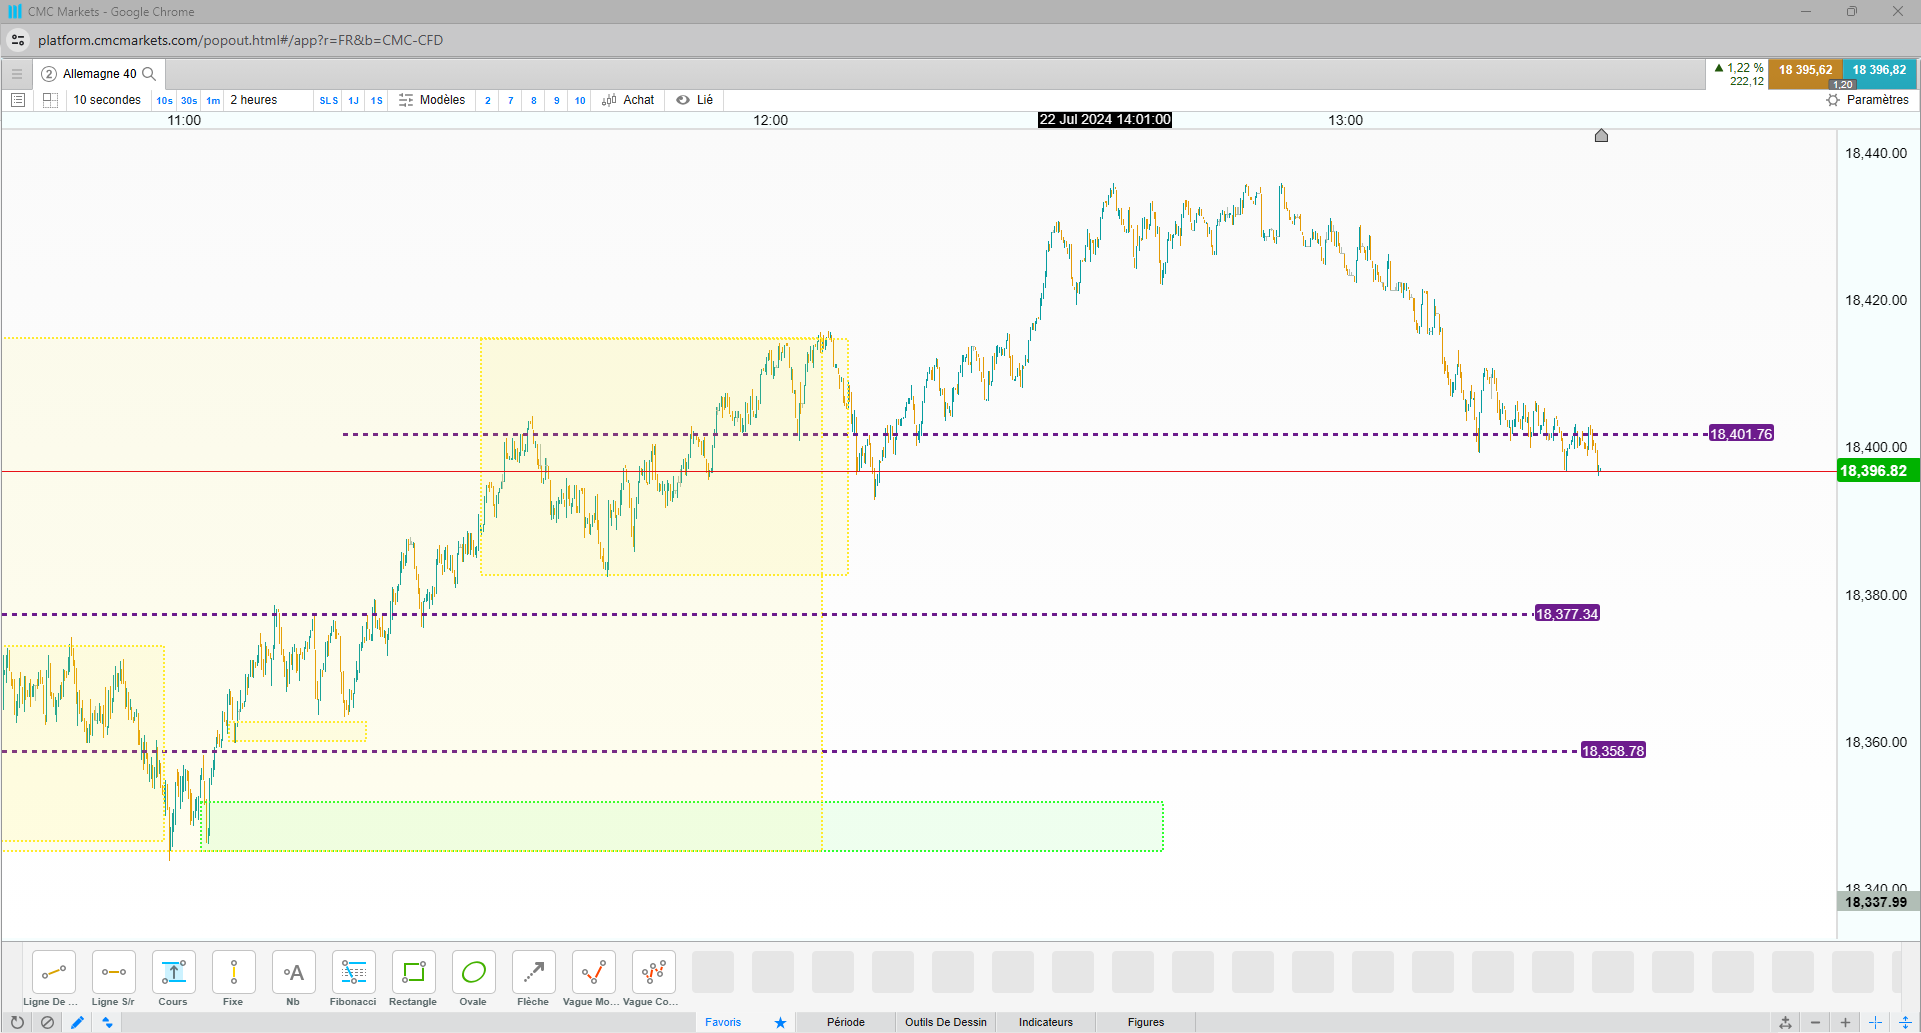Switch to the Outils De Dessin tab
1921x1033 pixels.
(x=946, y=1022)
